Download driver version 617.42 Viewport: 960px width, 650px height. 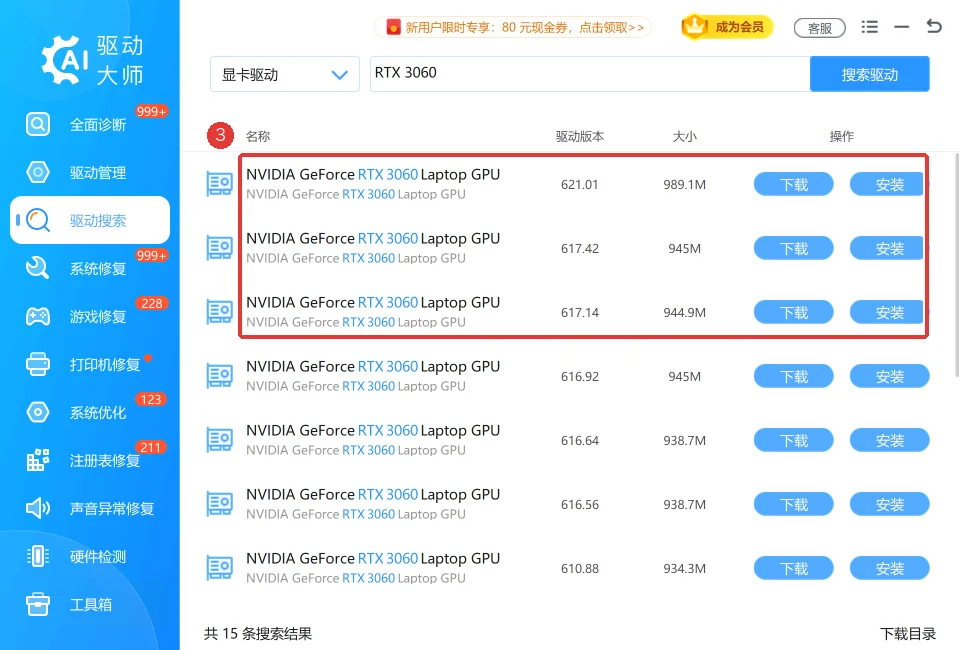coord(793,248)
